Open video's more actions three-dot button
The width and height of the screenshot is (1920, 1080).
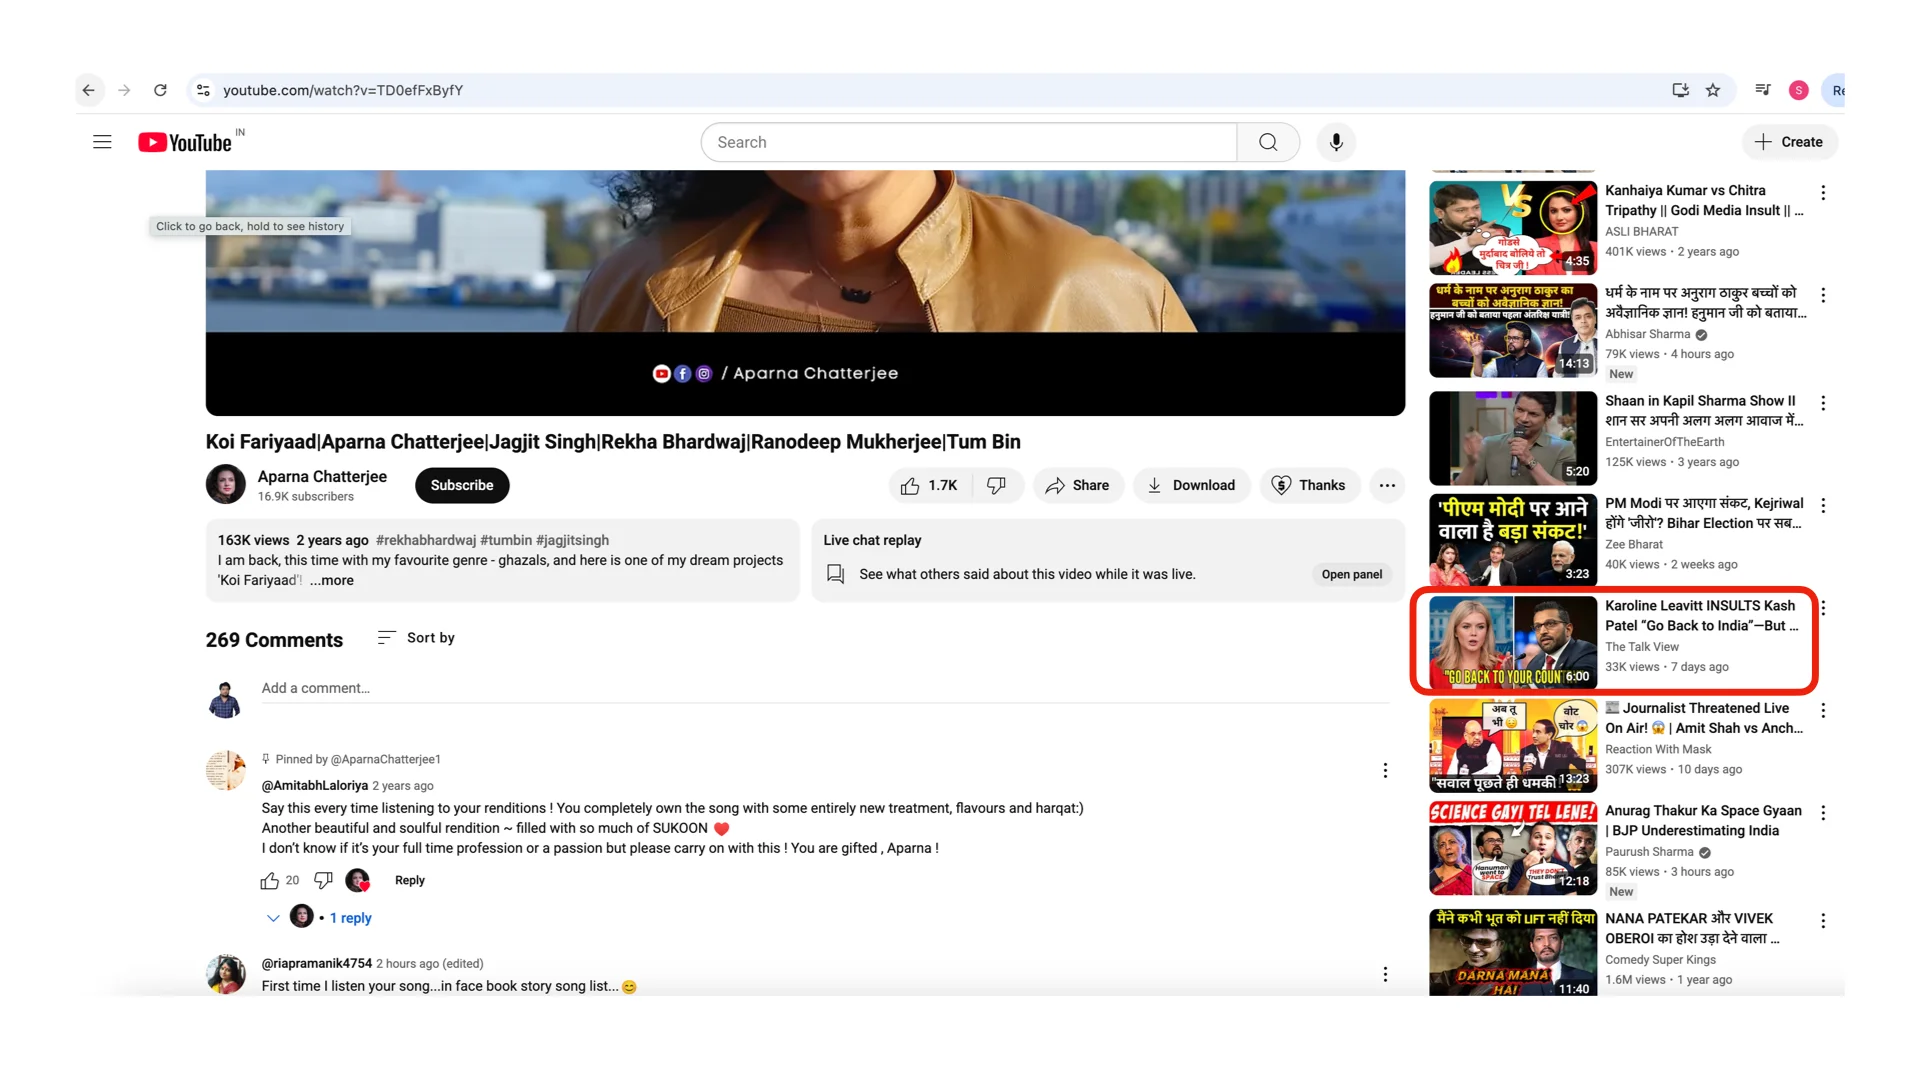click(1387, 485)
